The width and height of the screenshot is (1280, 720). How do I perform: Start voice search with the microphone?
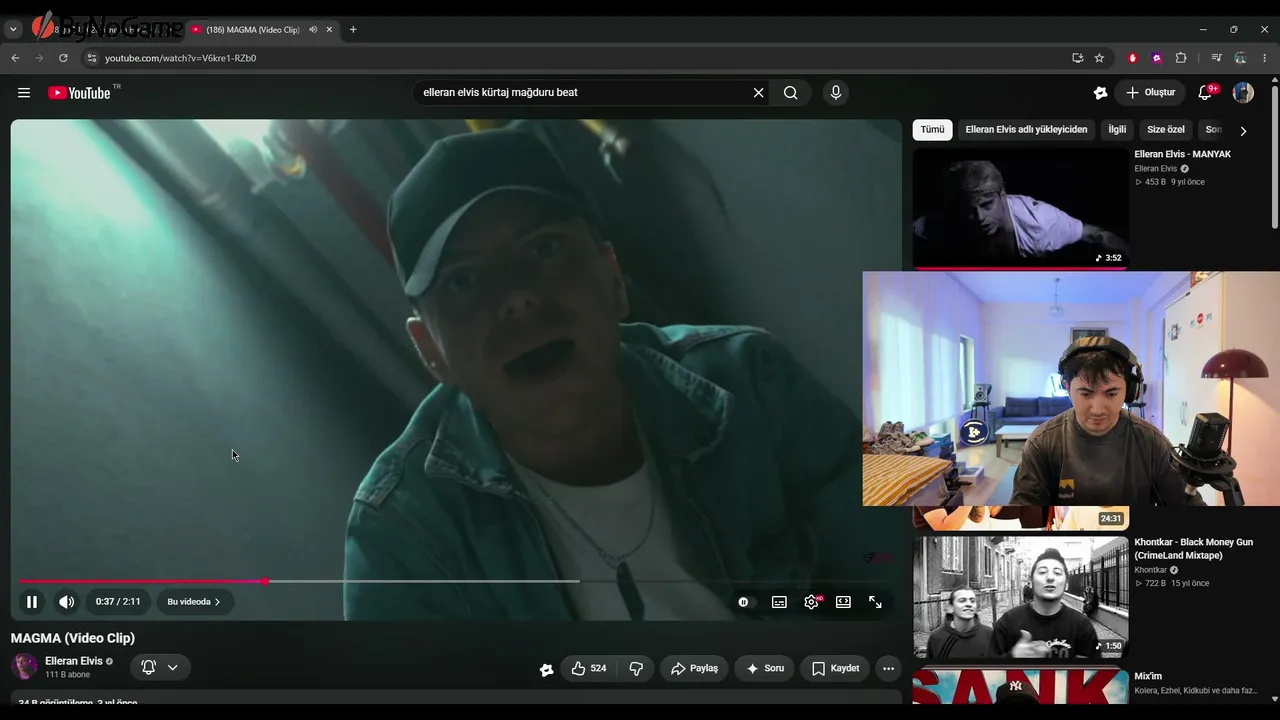pyautogui.click(x=836, y=93)
